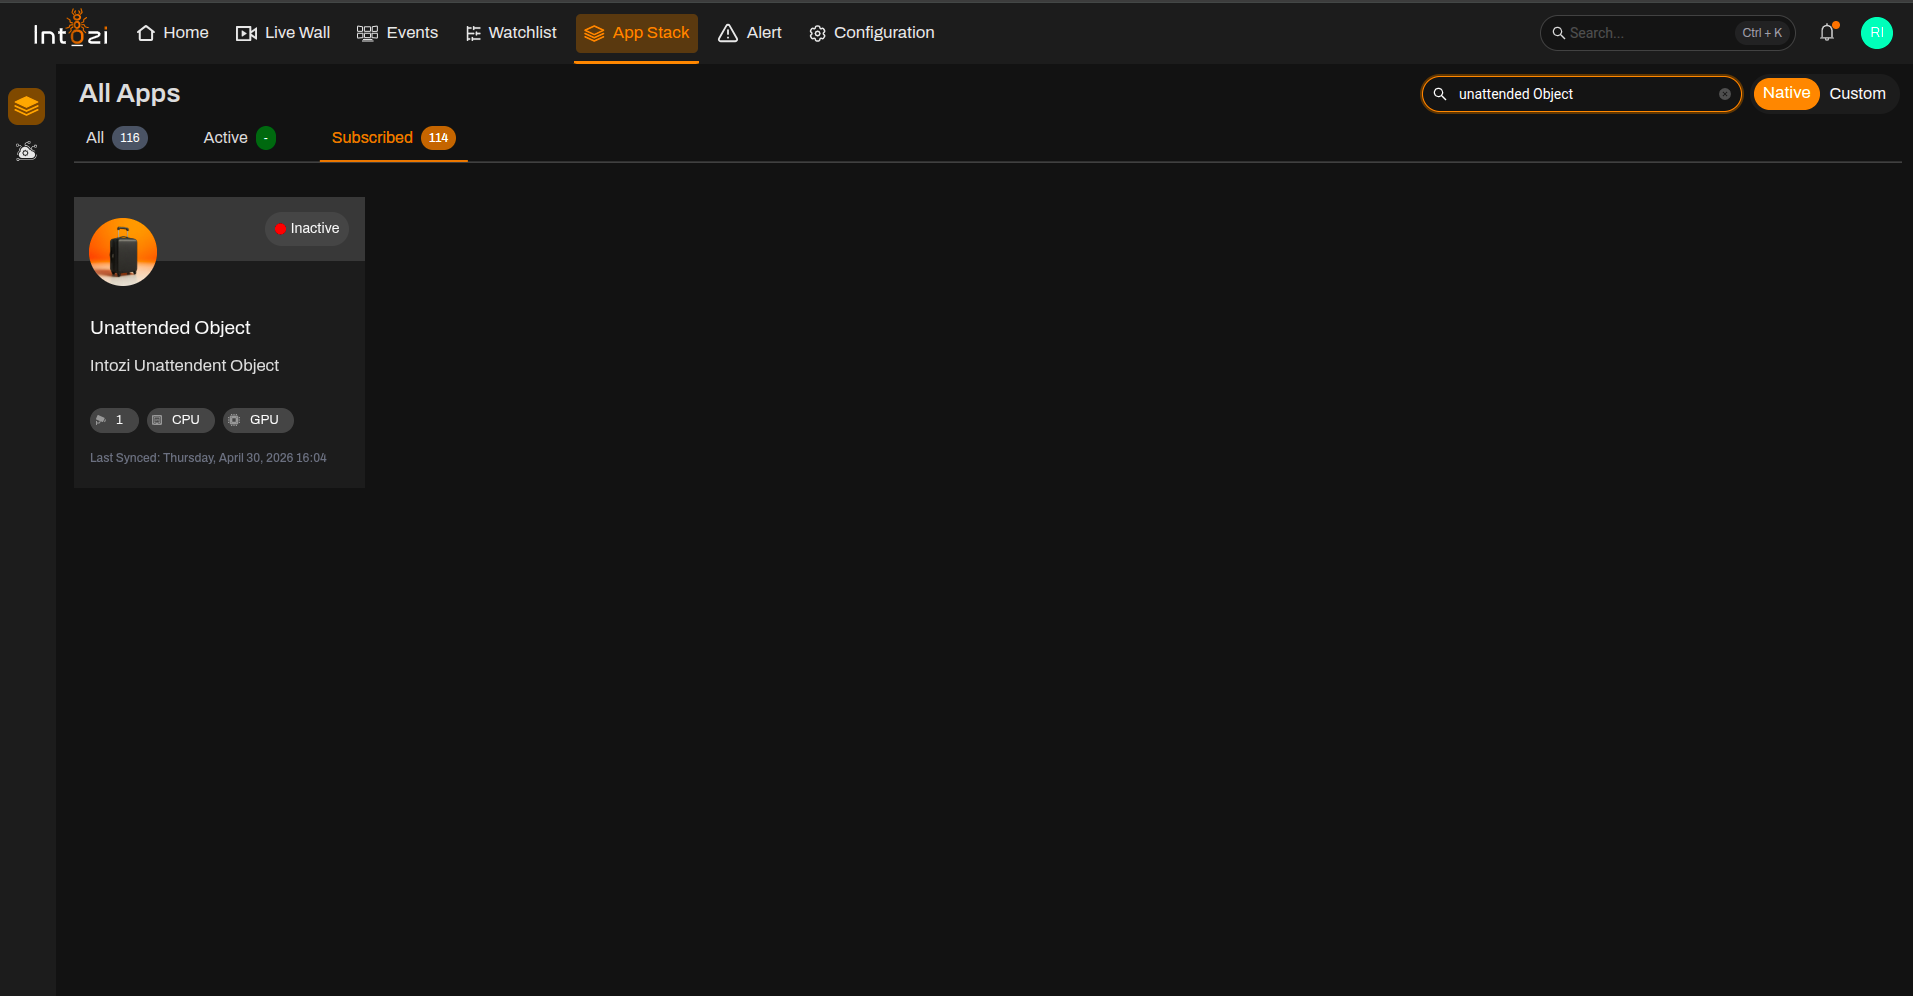Open the Events page
The image size is (1913, 996).
pos(398,33)
